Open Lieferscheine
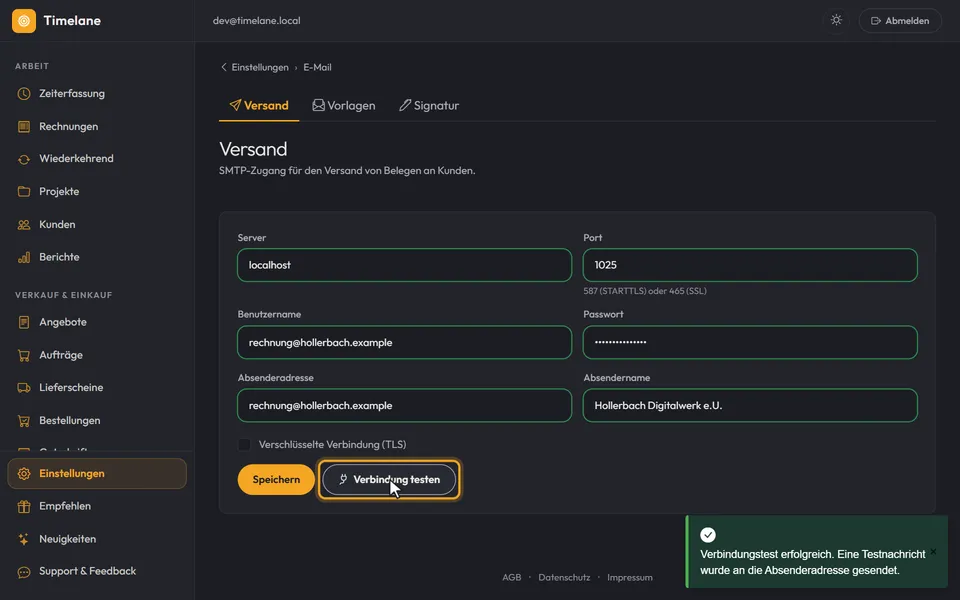 pos(97,388)
